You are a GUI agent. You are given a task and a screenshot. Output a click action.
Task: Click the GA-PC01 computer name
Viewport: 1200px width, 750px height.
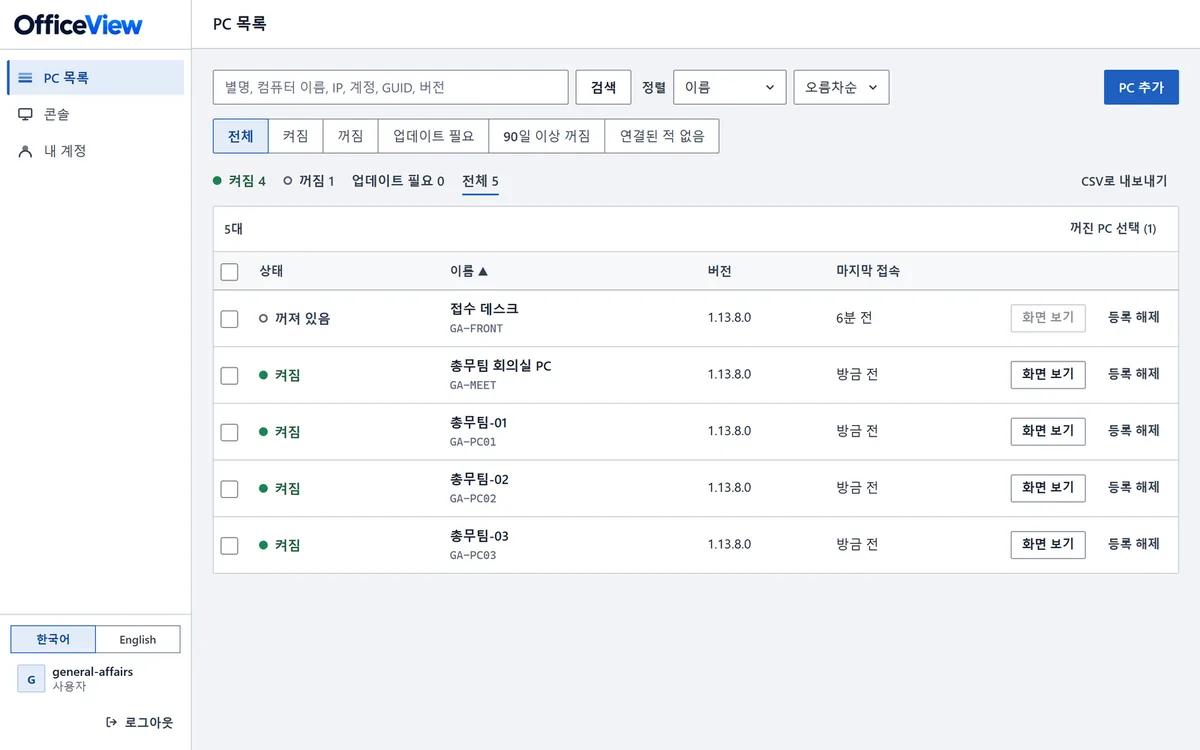pos(473,442)
